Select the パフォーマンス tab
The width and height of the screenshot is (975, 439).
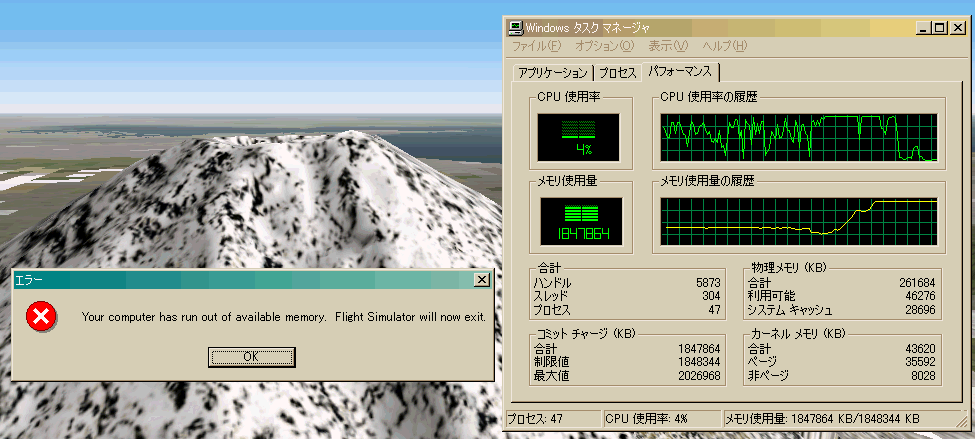(680, 72)
